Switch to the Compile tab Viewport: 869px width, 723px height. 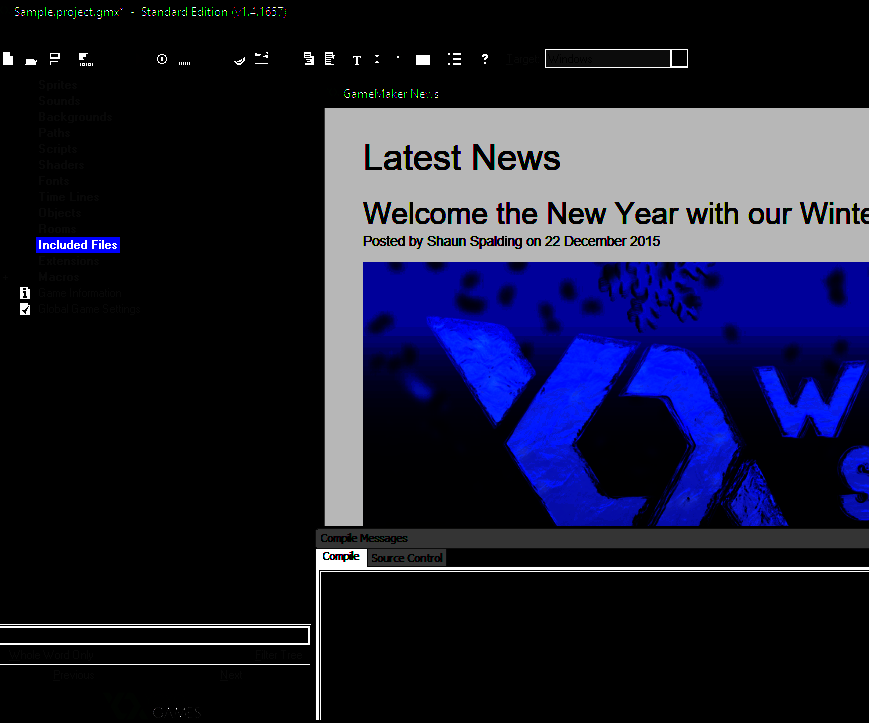coord(341,557)
